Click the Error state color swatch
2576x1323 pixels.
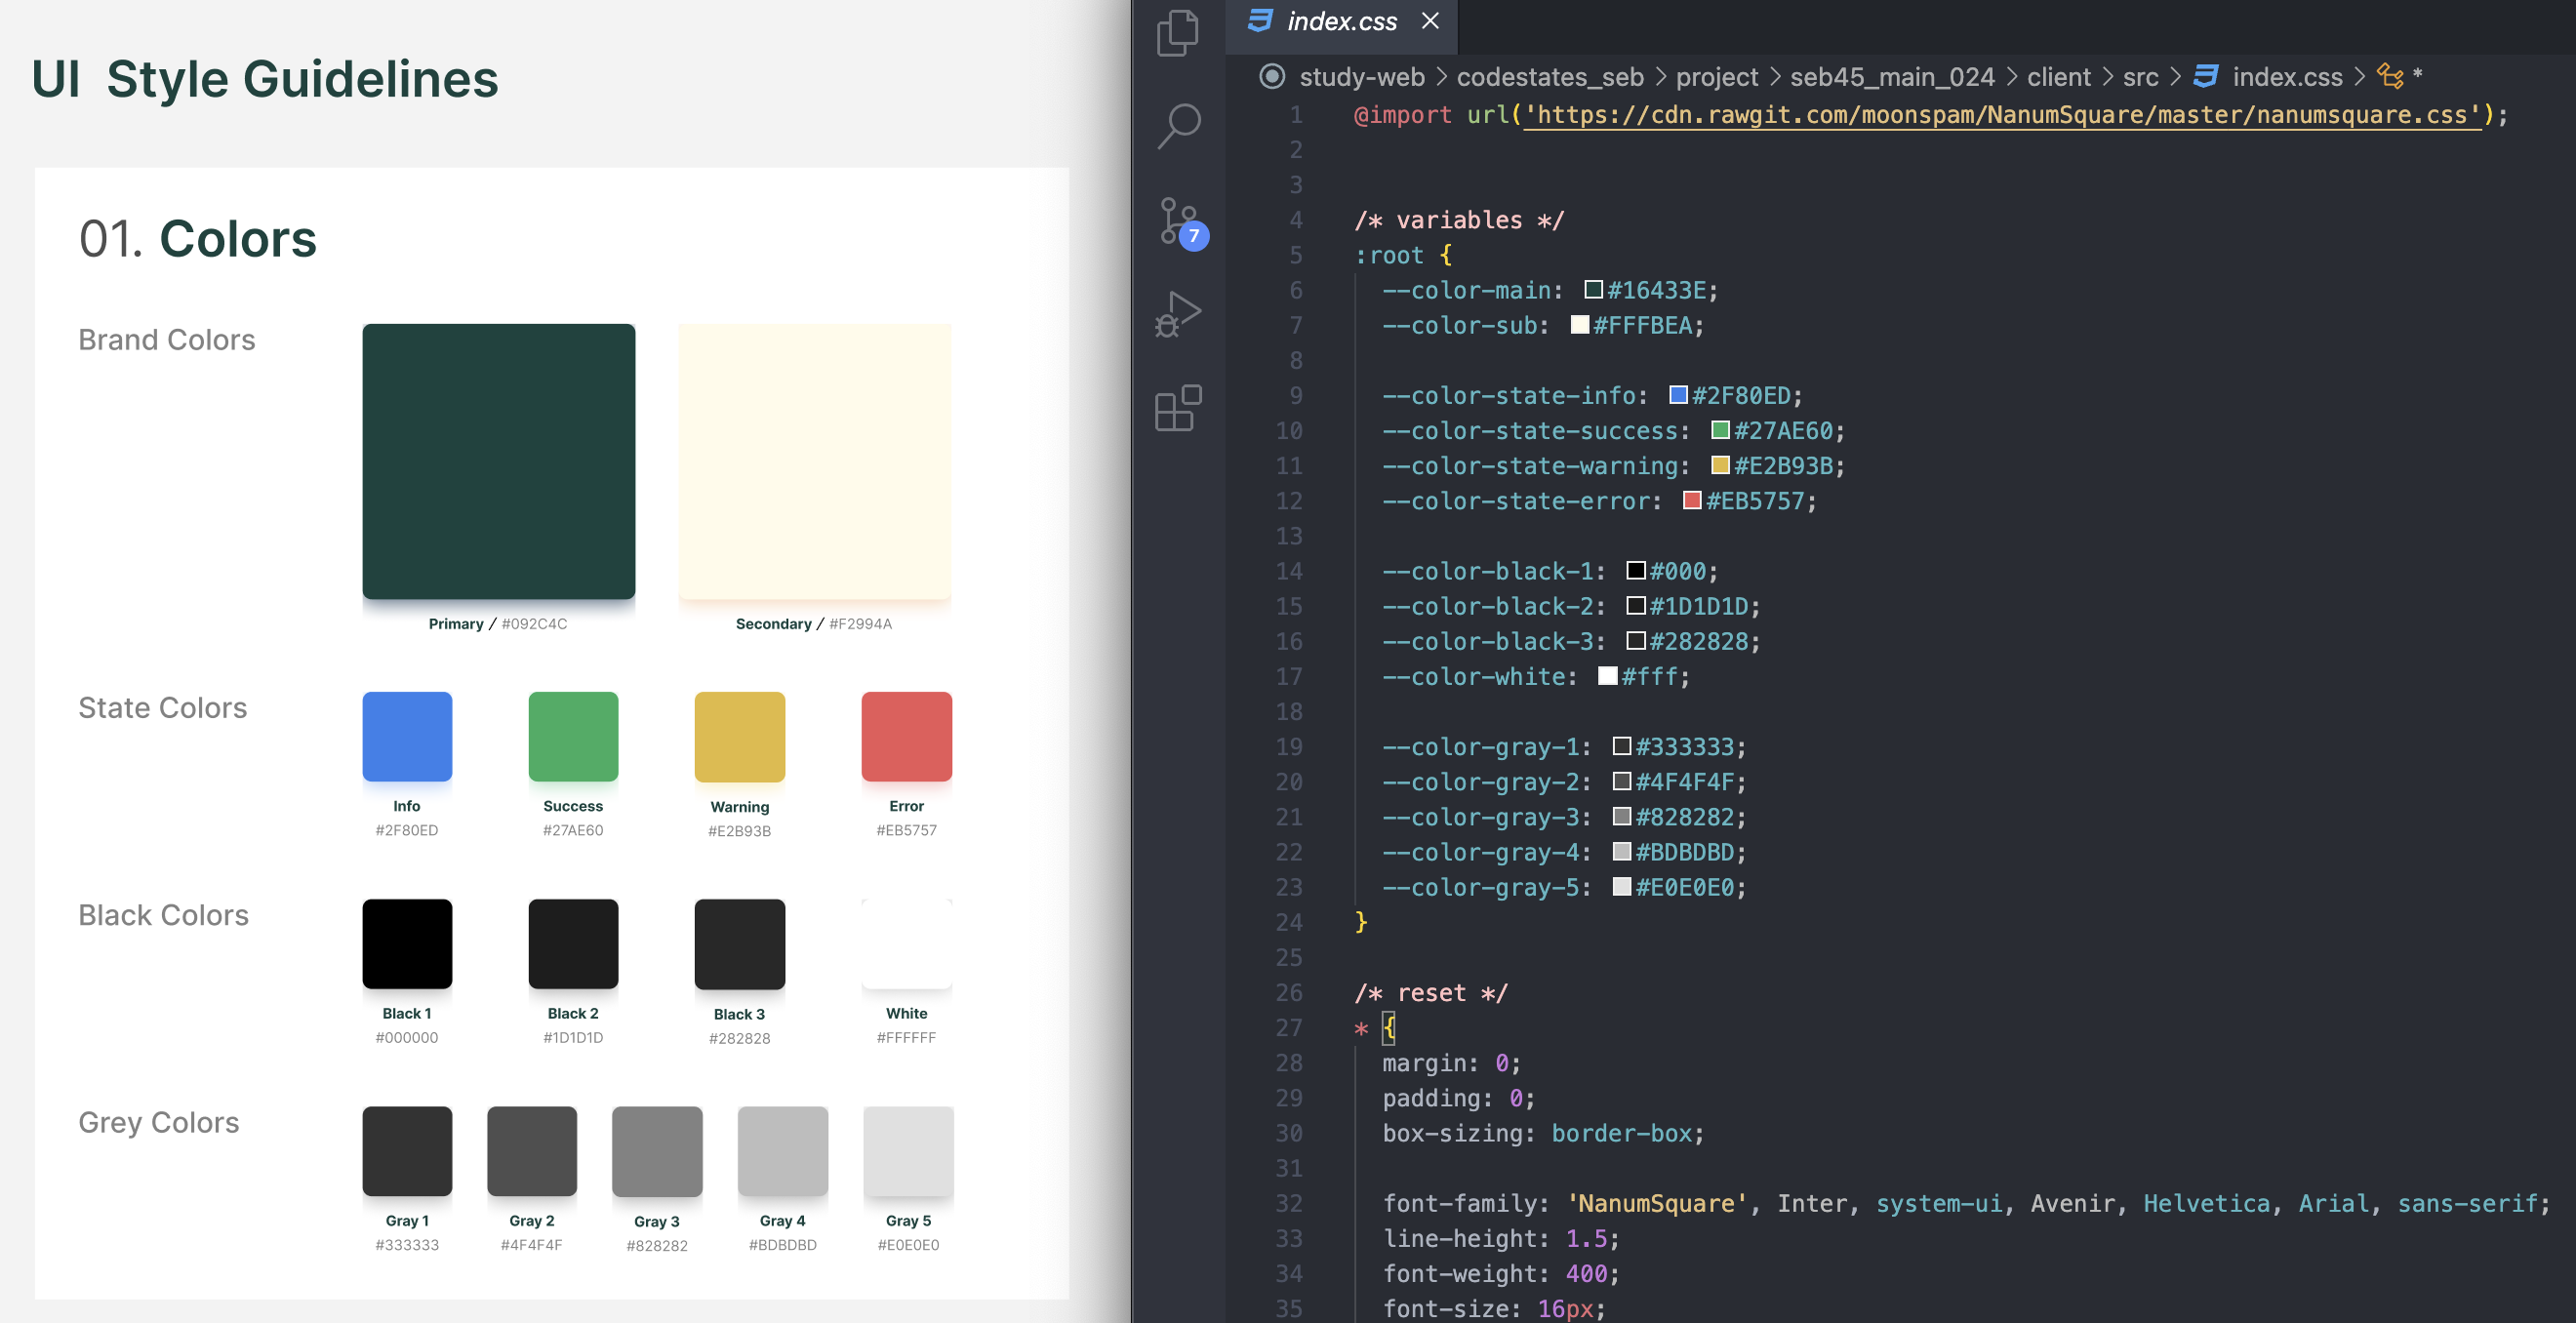pos(906,736)
